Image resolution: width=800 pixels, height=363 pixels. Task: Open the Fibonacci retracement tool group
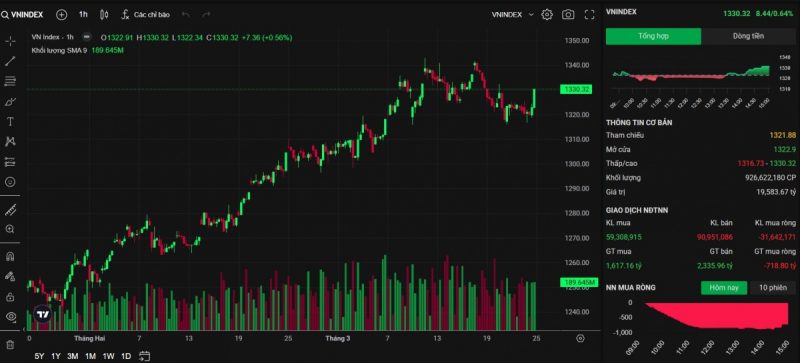(10, 81)
